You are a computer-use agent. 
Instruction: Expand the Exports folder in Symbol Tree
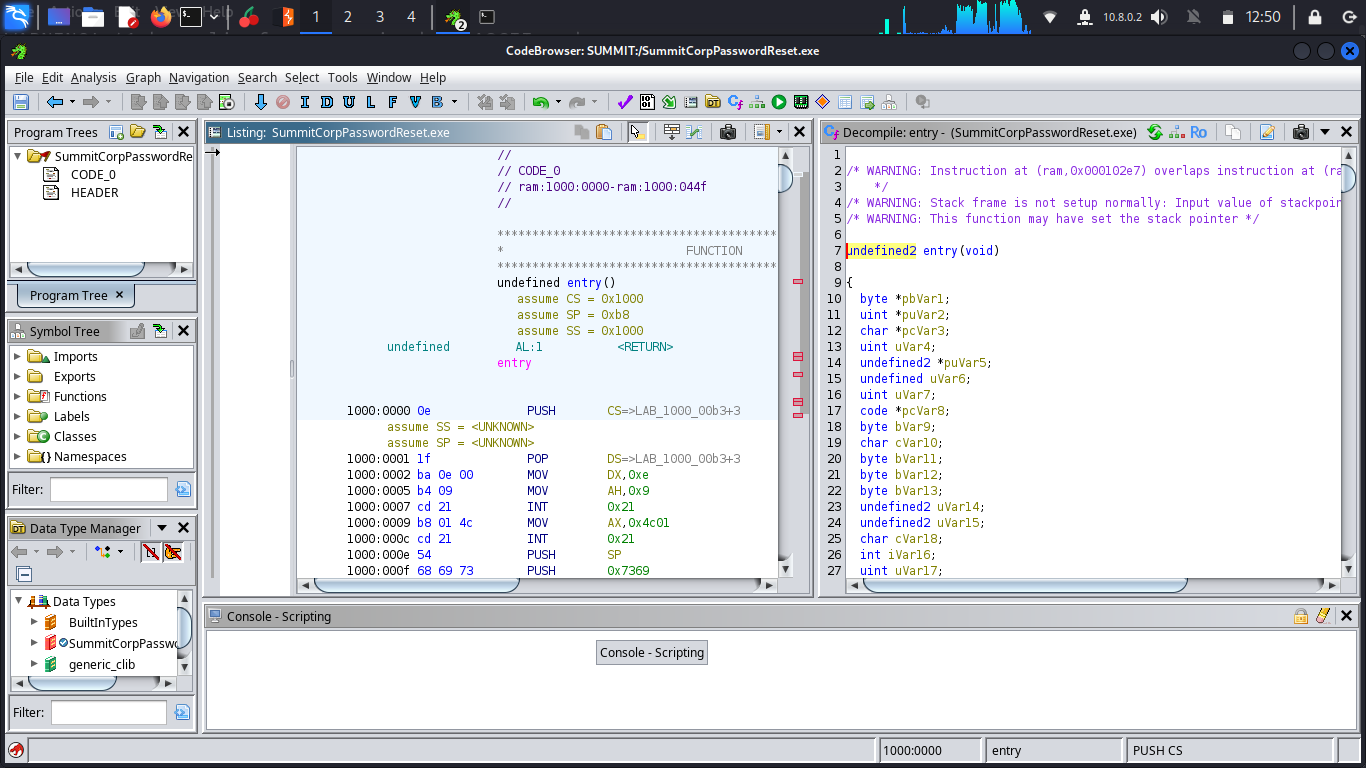coord(17,376)
